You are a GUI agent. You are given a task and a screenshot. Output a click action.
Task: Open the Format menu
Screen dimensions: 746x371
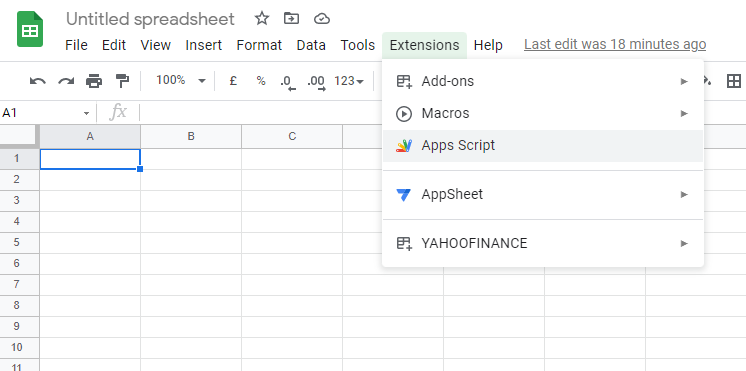pos(259,45)
